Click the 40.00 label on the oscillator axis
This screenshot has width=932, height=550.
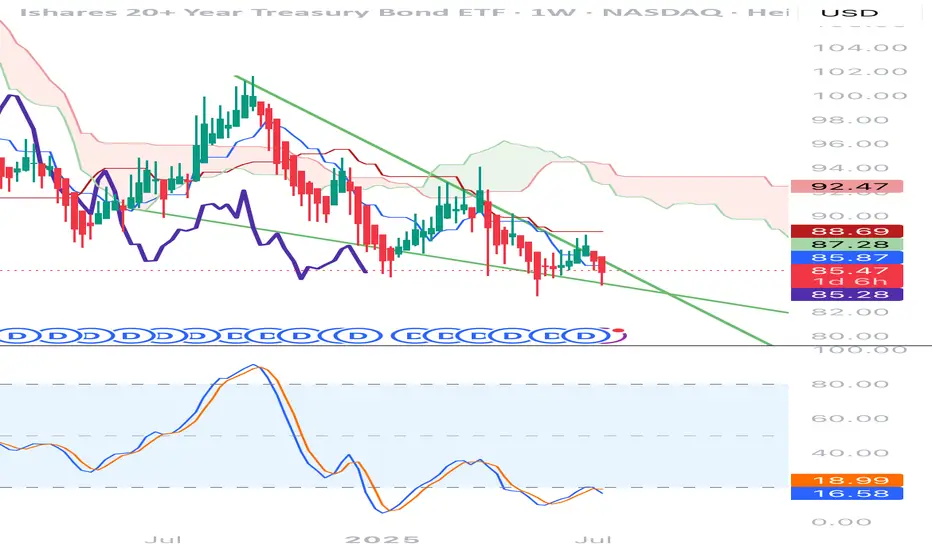click(850, 452)
